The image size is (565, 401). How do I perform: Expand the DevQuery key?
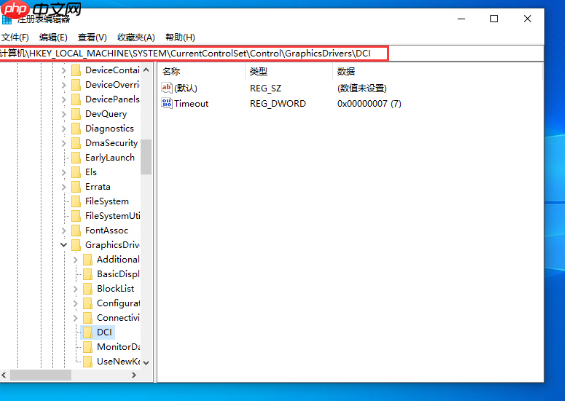tap(64, 114)
